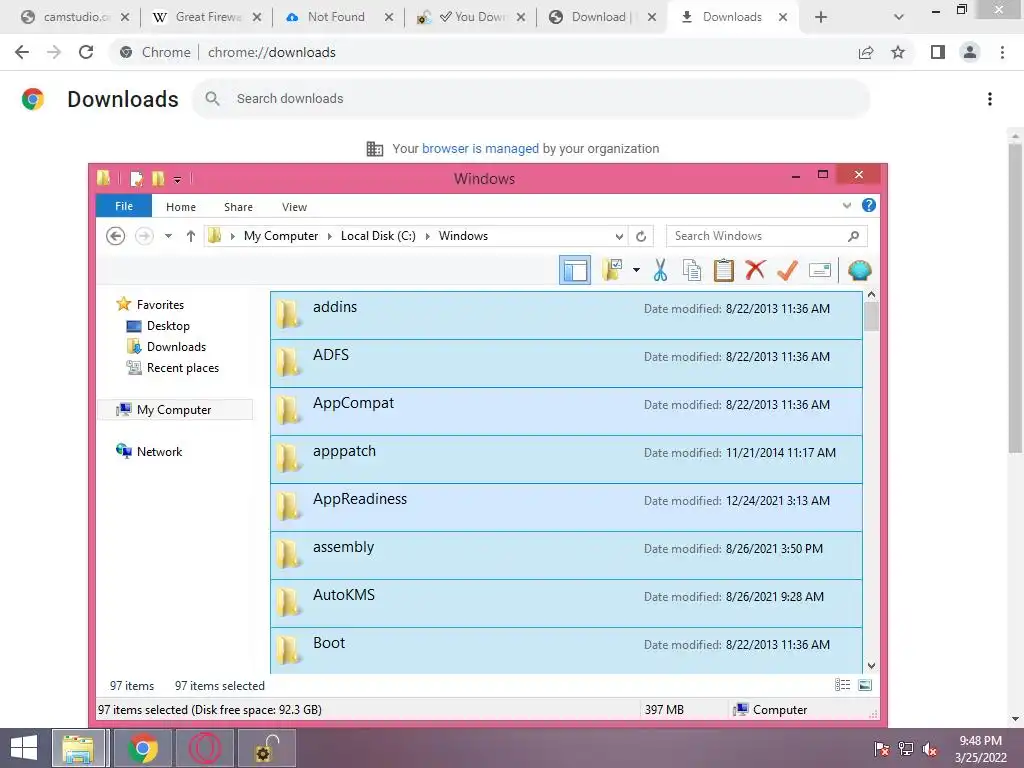Expand the chevron after Local Disk (C:)

click(x=428, y=236)
